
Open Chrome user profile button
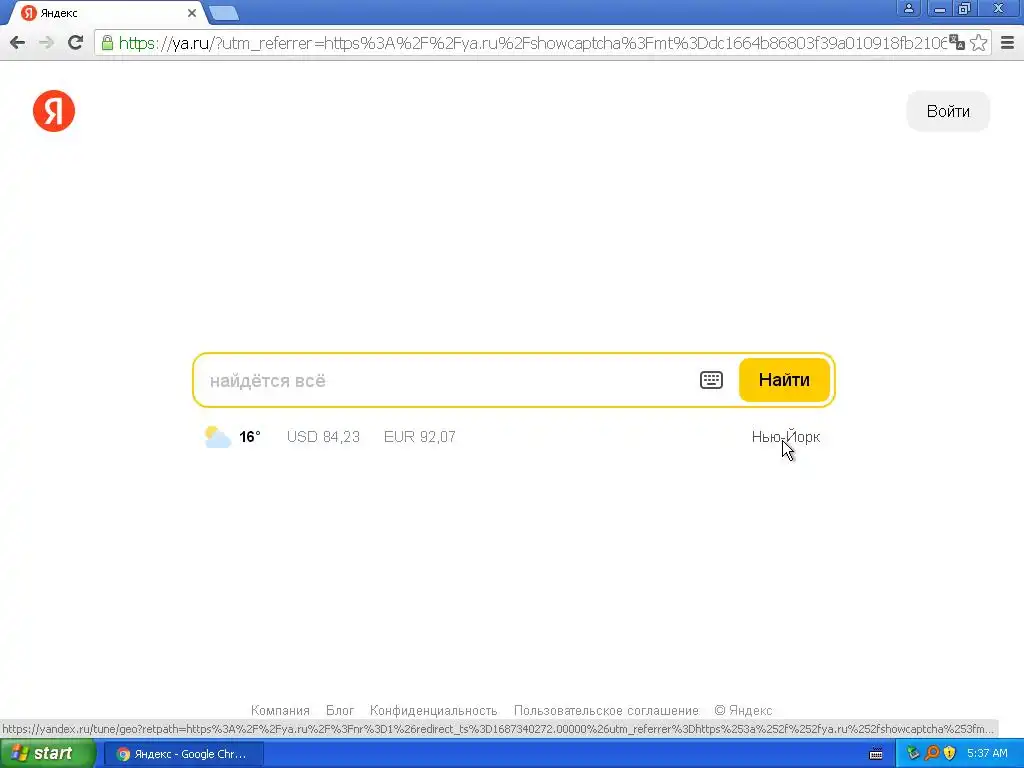pos(908,8)
